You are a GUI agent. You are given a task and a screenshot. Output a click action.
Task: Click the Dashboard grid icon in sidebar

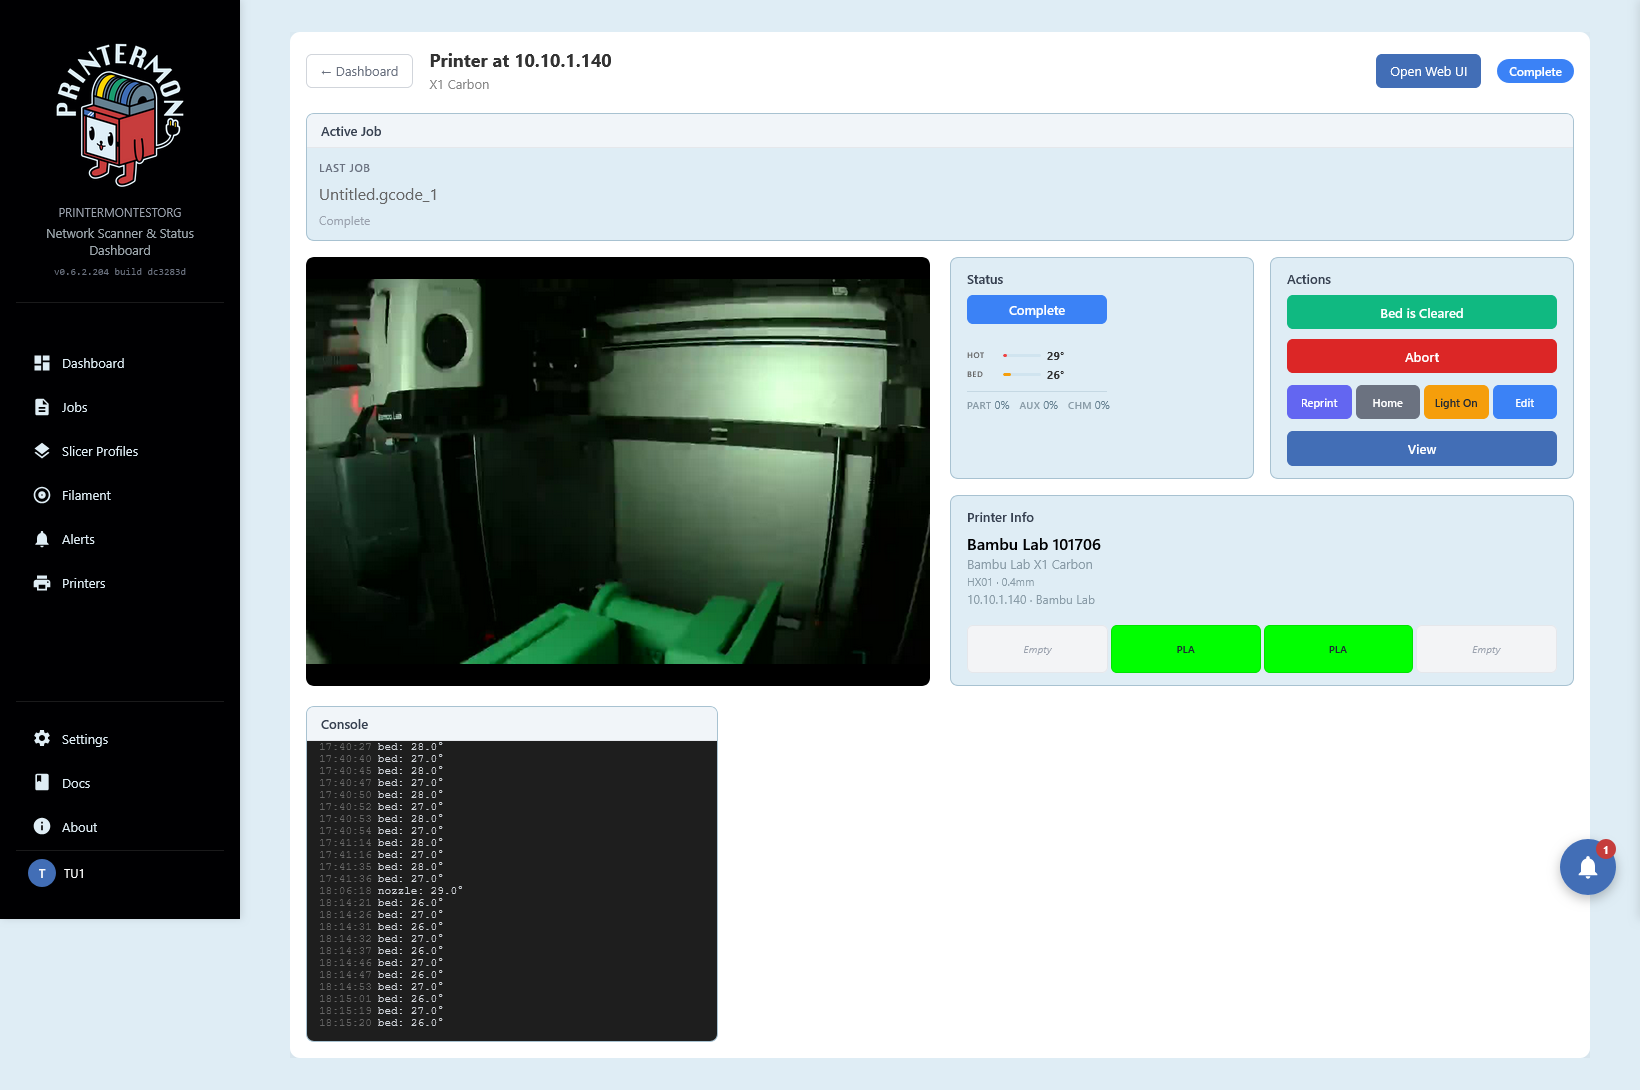(42, 363)
